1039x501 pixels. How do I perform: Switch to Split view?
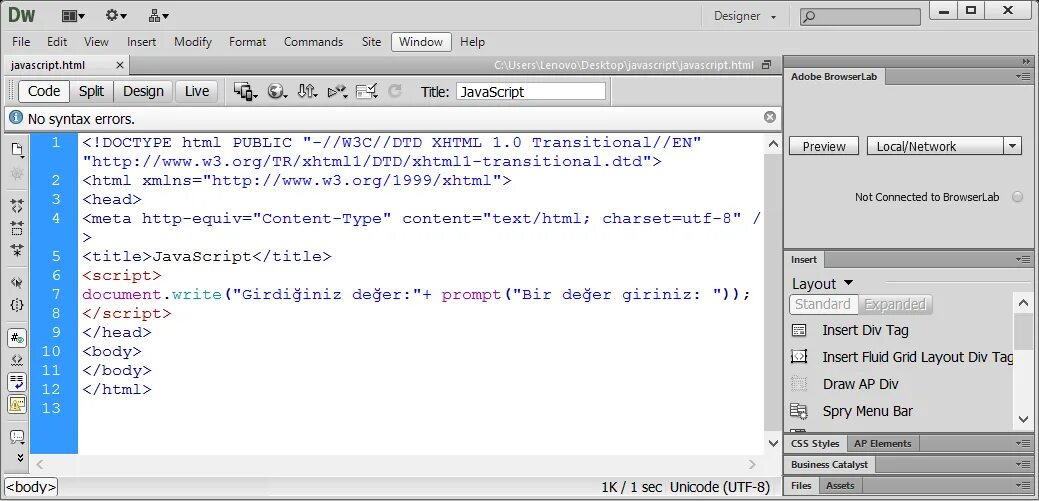91,91
